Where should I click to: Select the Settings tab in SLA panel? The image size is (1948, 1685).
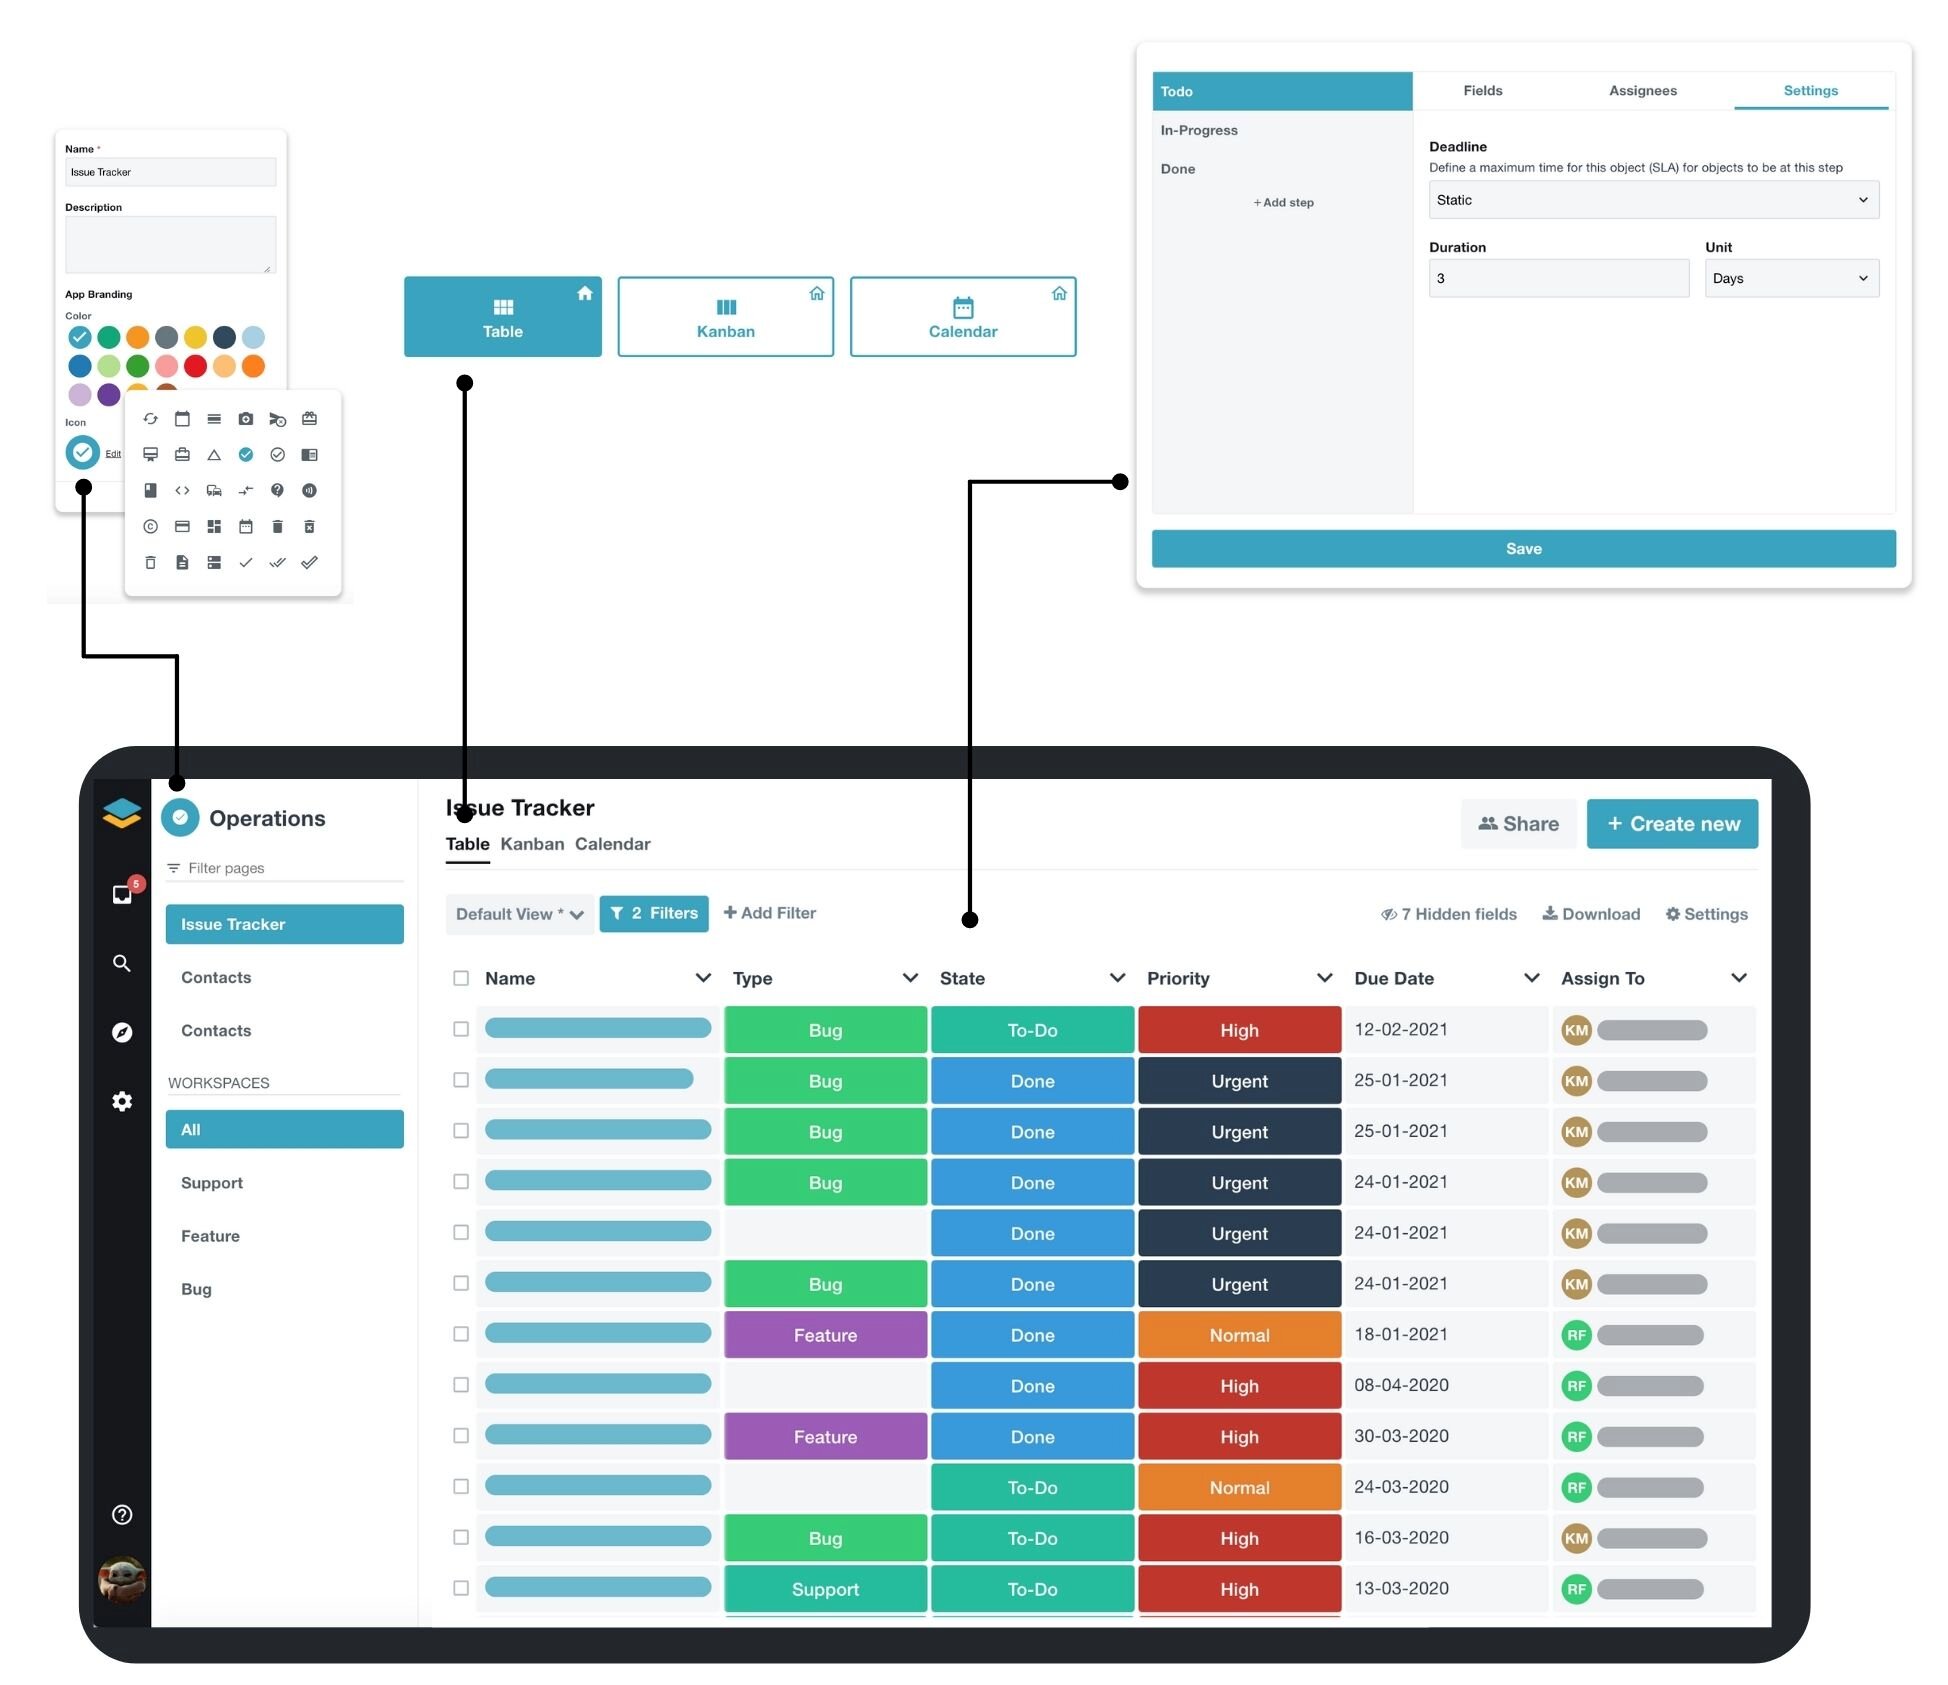[x=1809, y=89]
